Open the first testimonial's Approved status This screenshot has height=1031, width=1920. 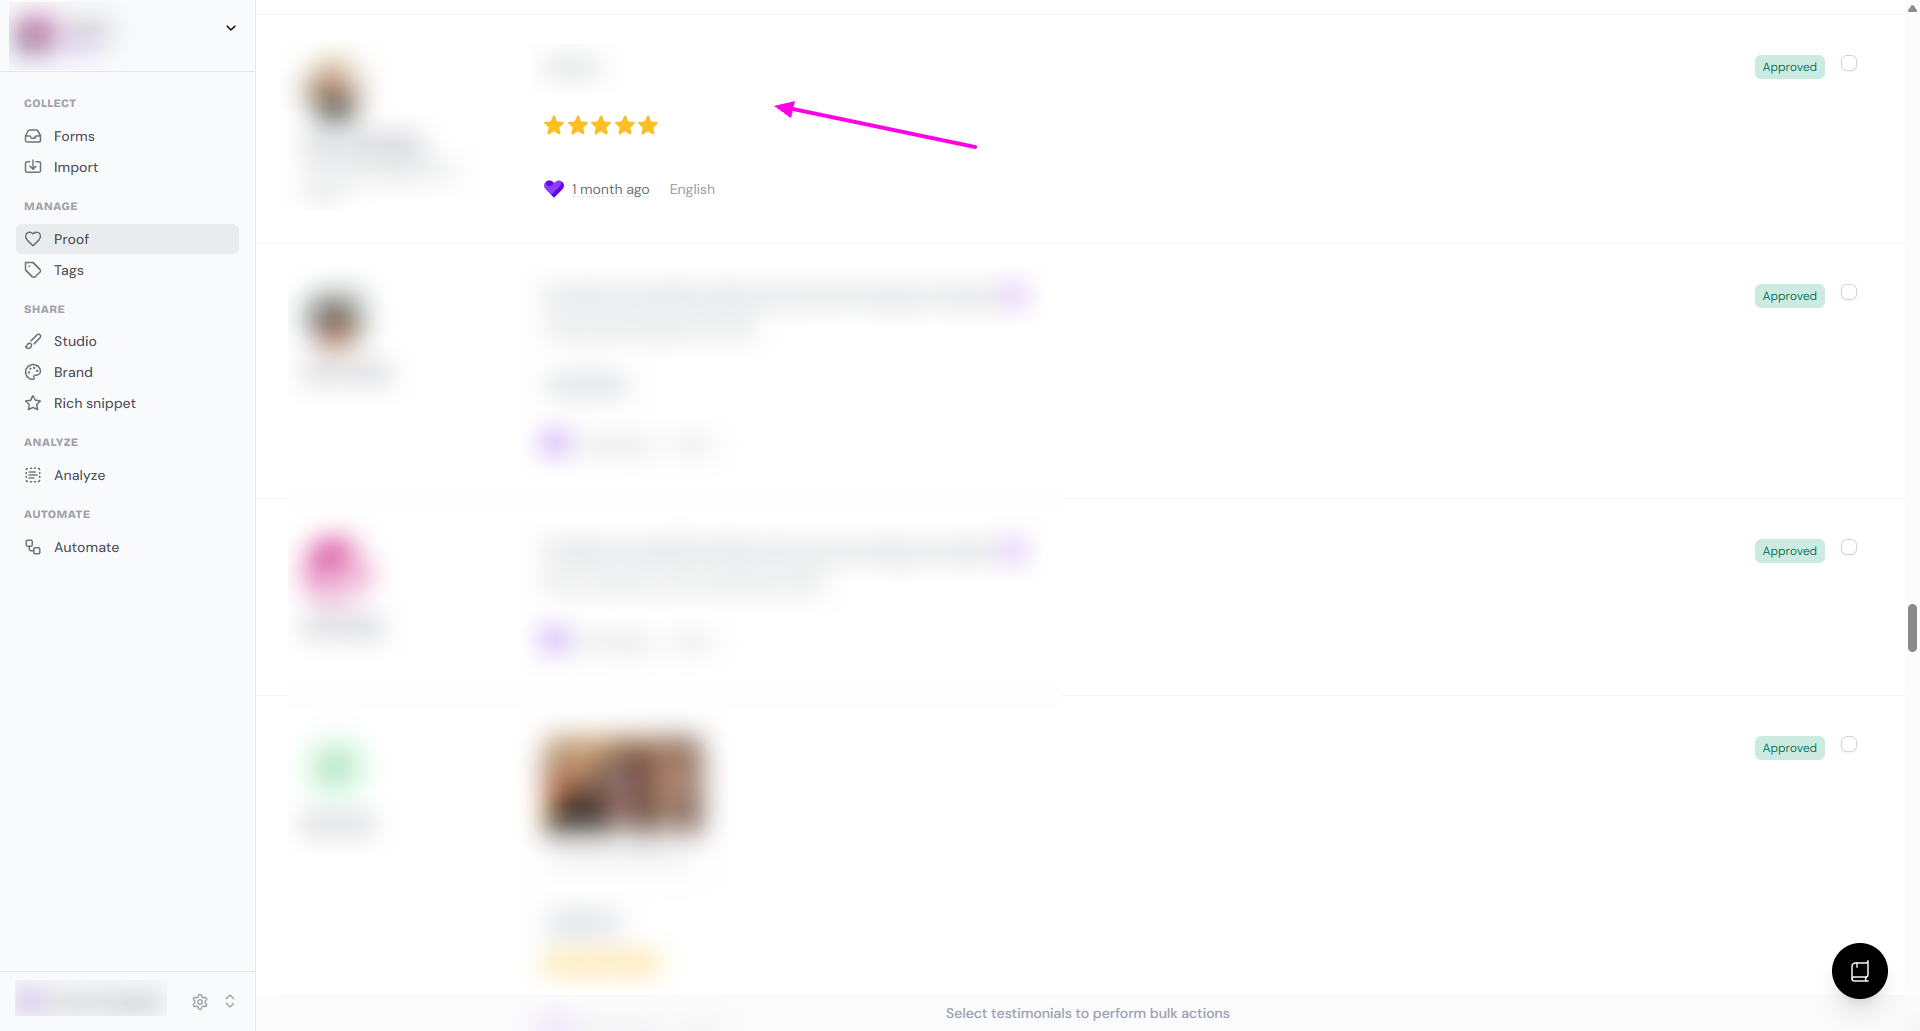click(x=1789, y=67)
